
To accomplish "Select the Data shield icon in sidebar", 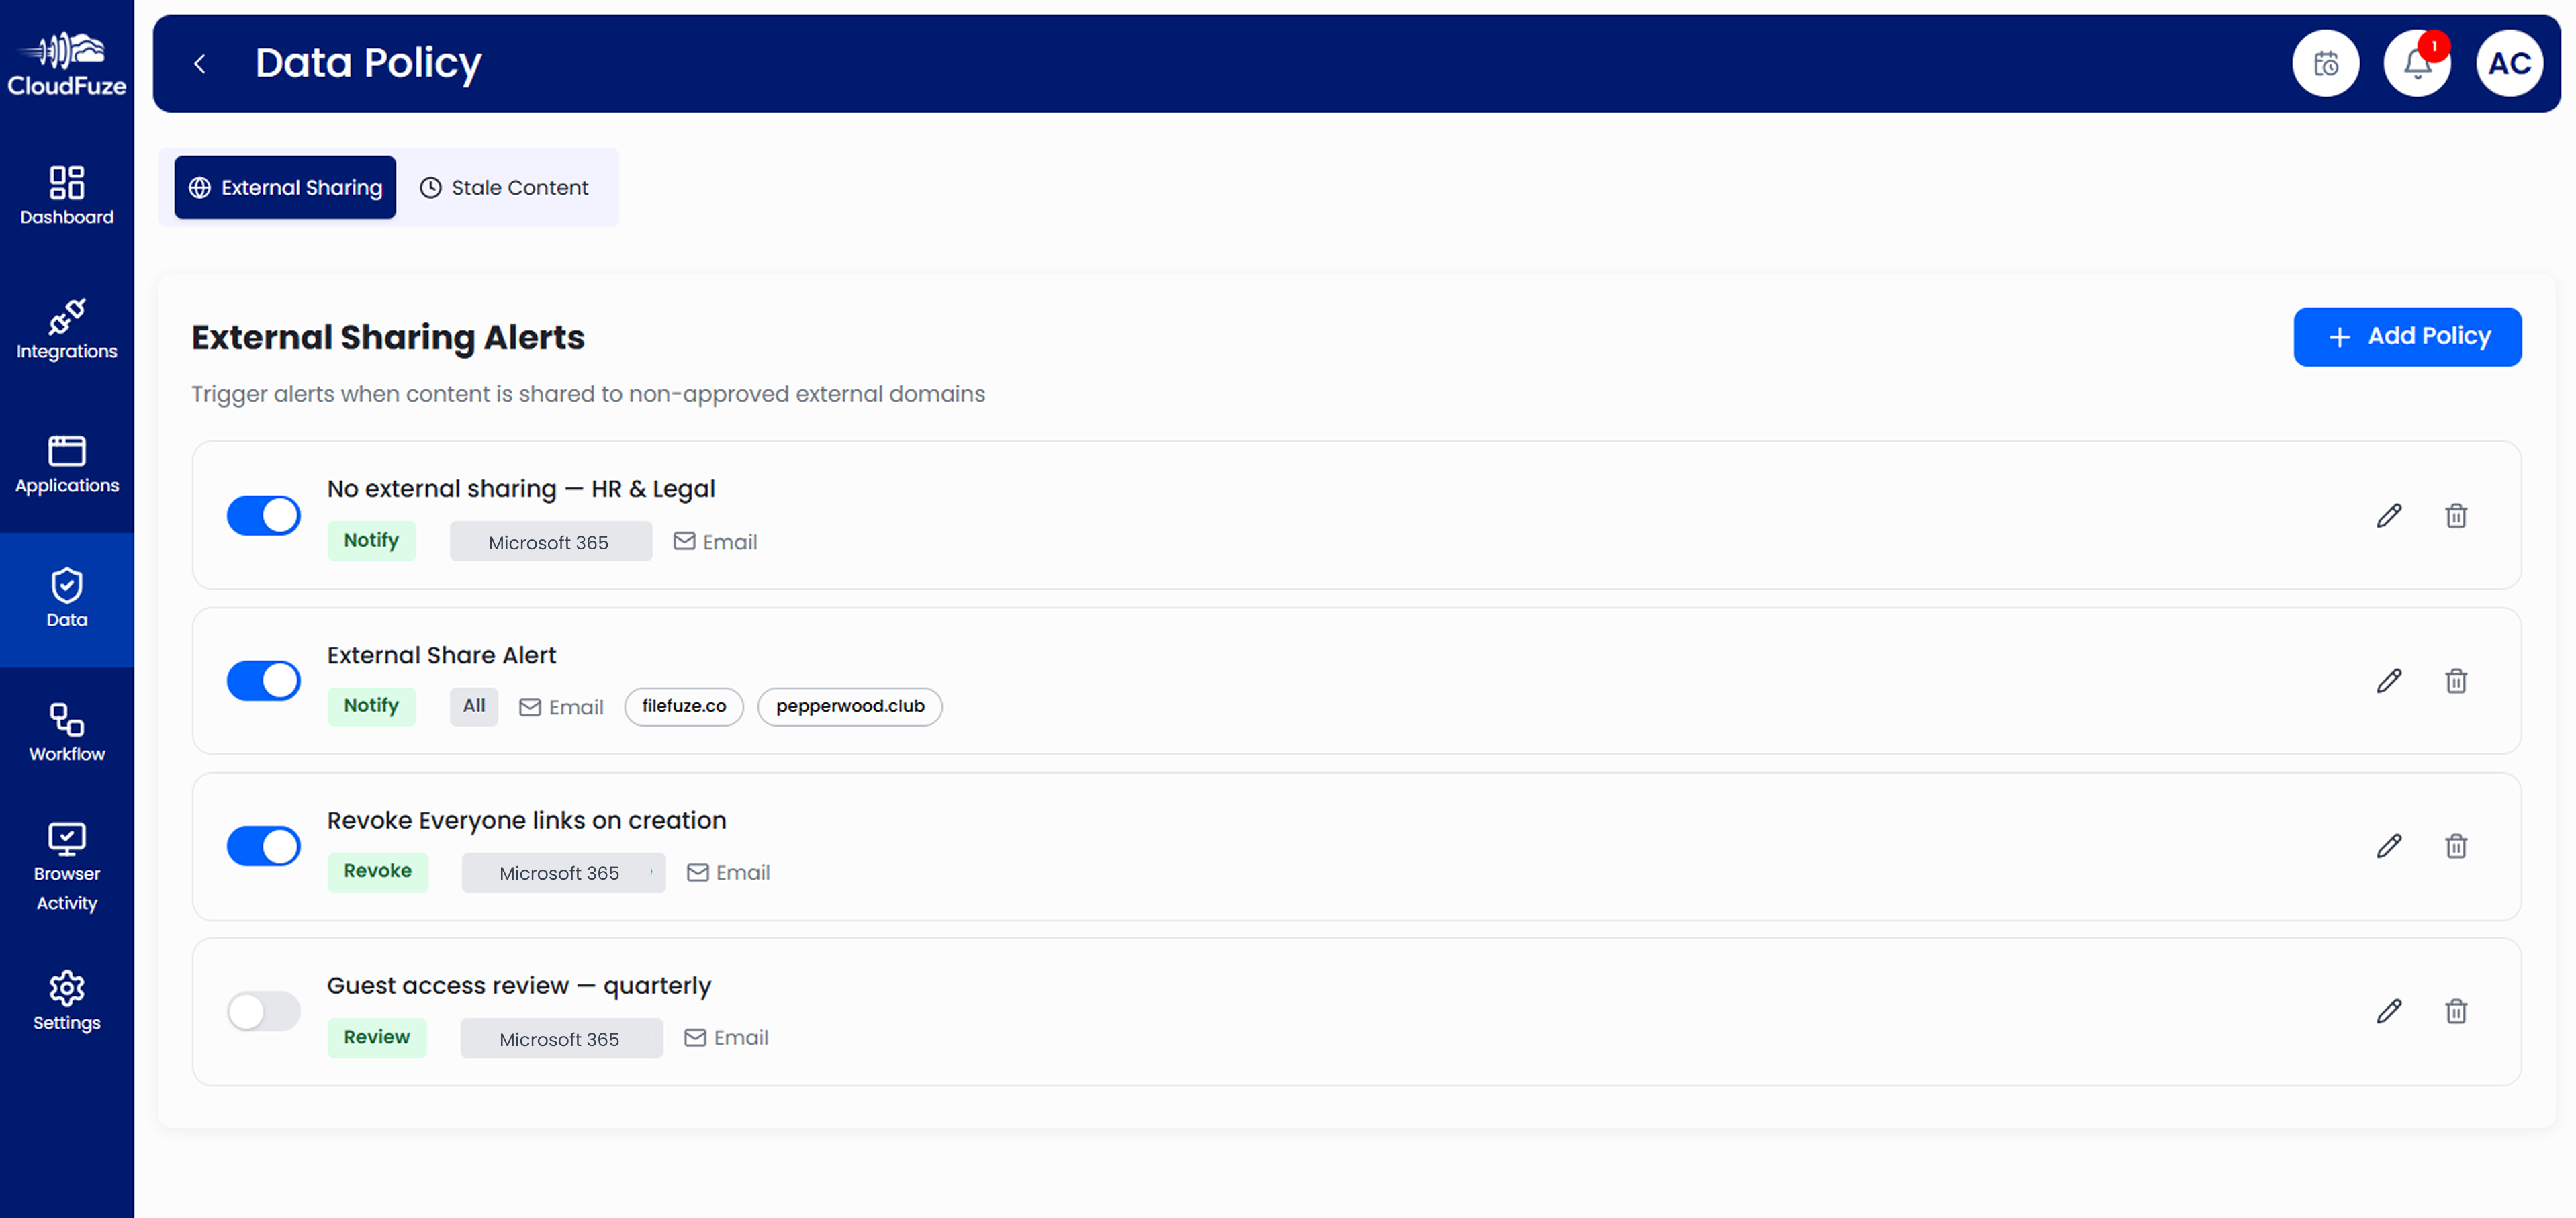I will 66,597.
